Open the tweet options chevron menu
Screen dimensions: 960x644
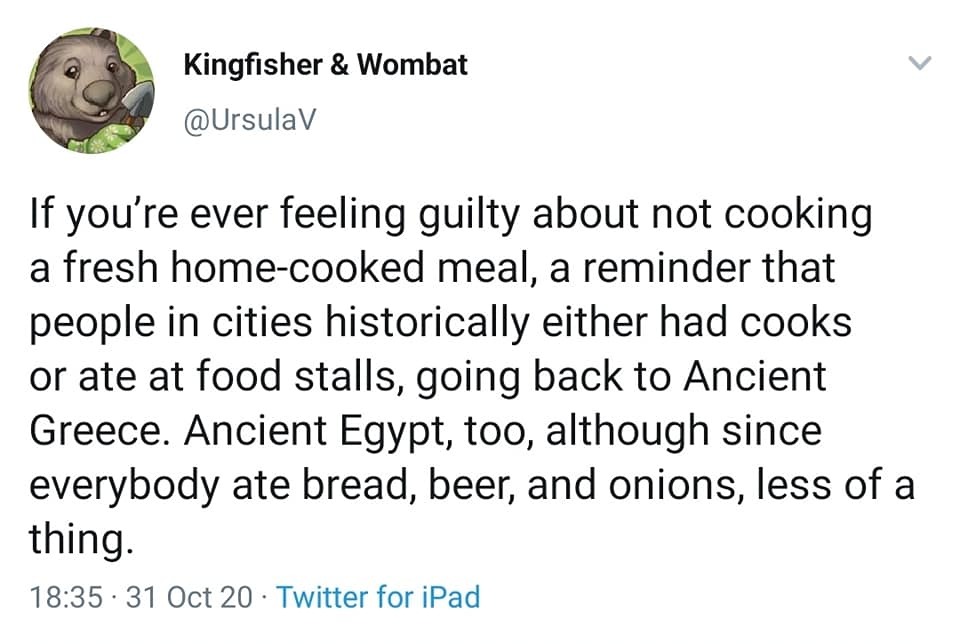pyautogui.click(x=919, y=65)
